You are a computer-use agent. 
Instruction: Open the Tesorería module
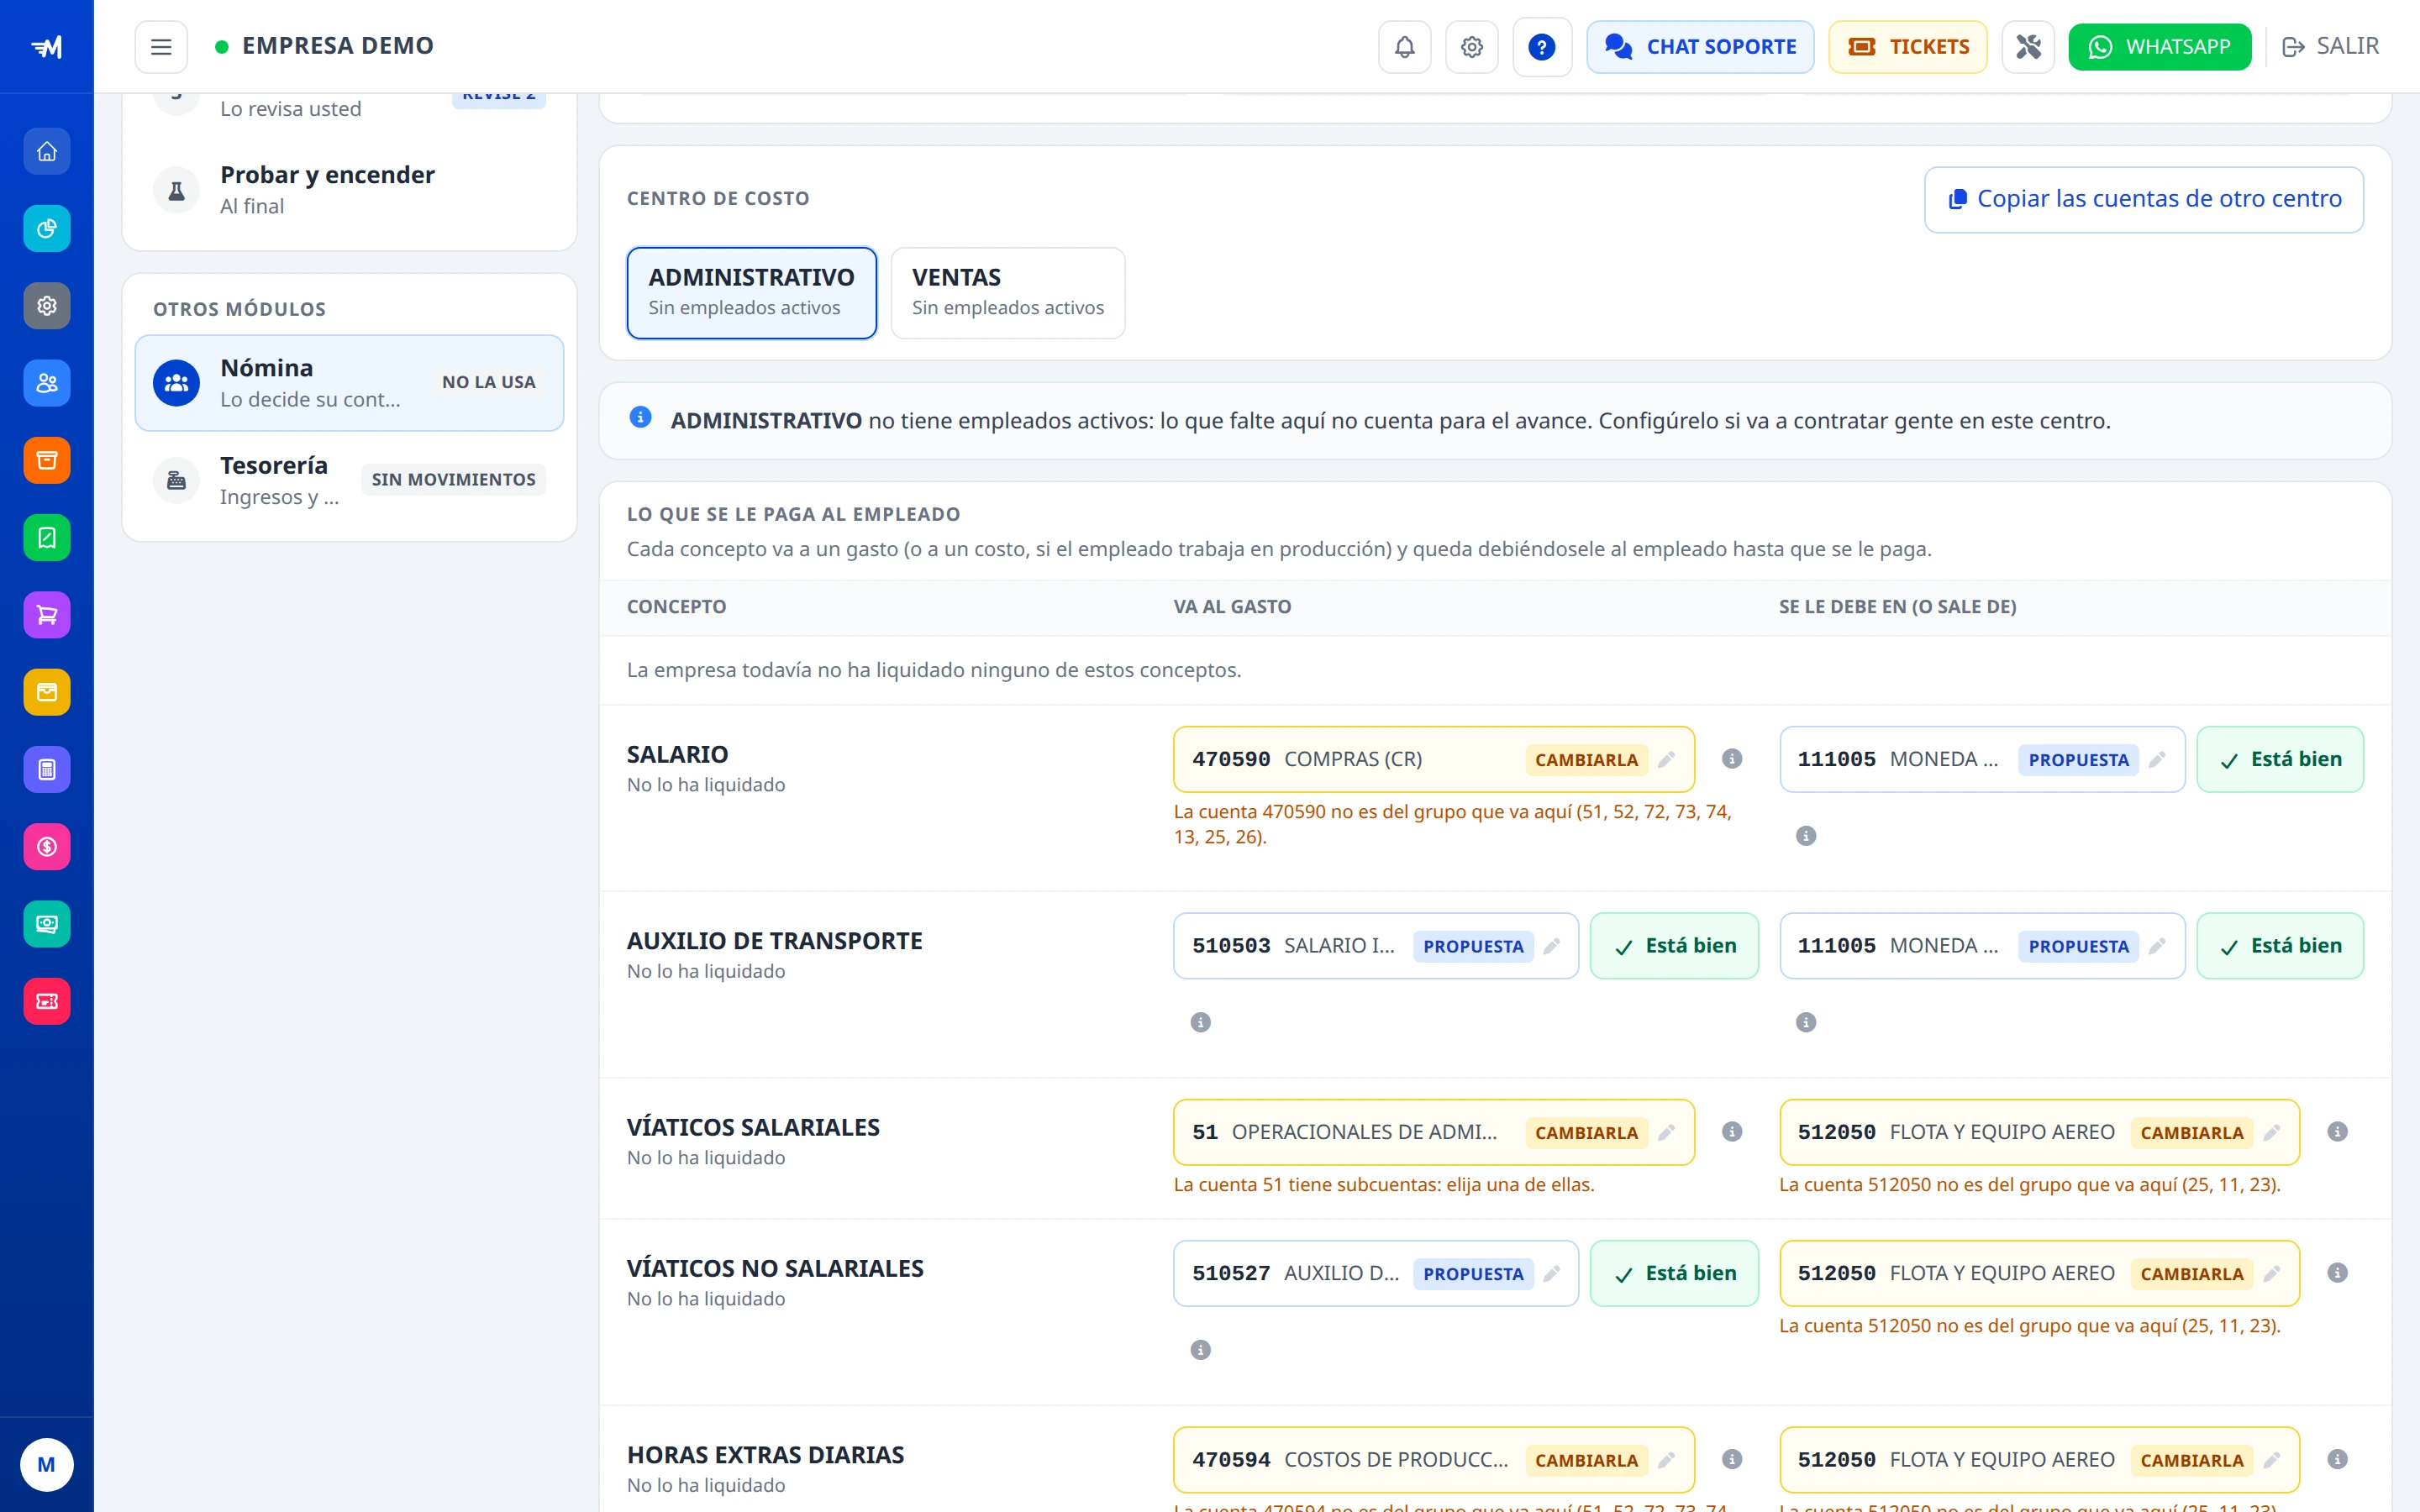349,480
